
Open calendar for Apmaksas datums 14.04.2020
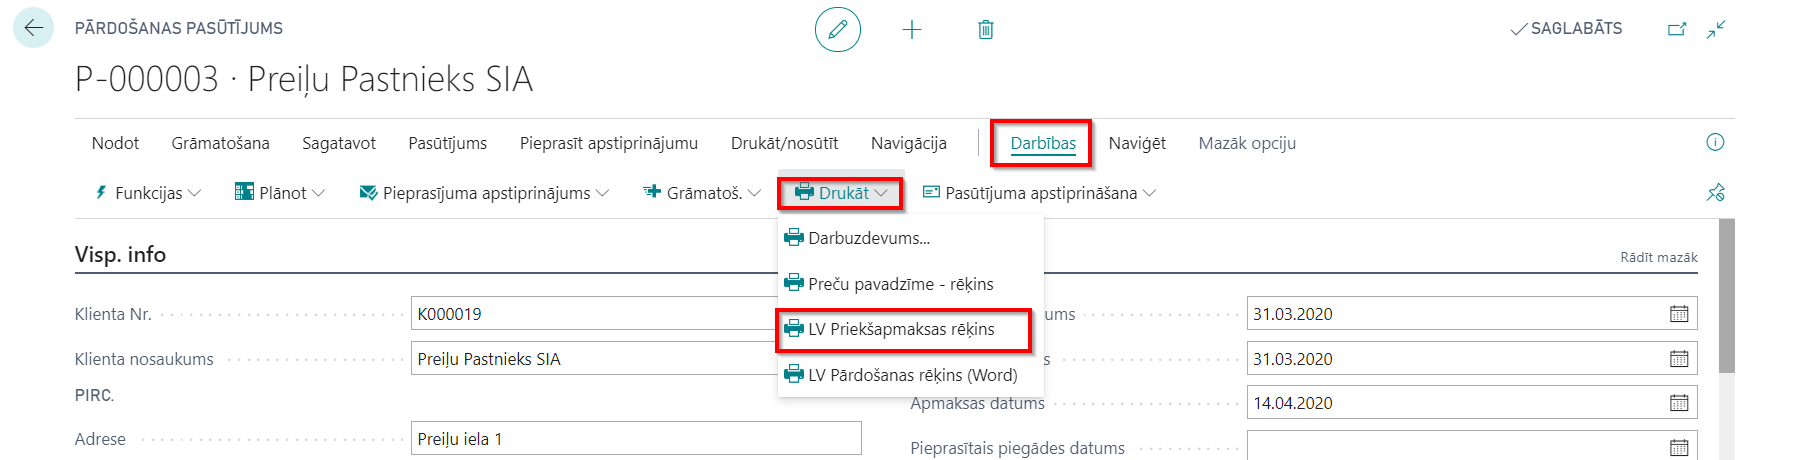pos(1679,403)
